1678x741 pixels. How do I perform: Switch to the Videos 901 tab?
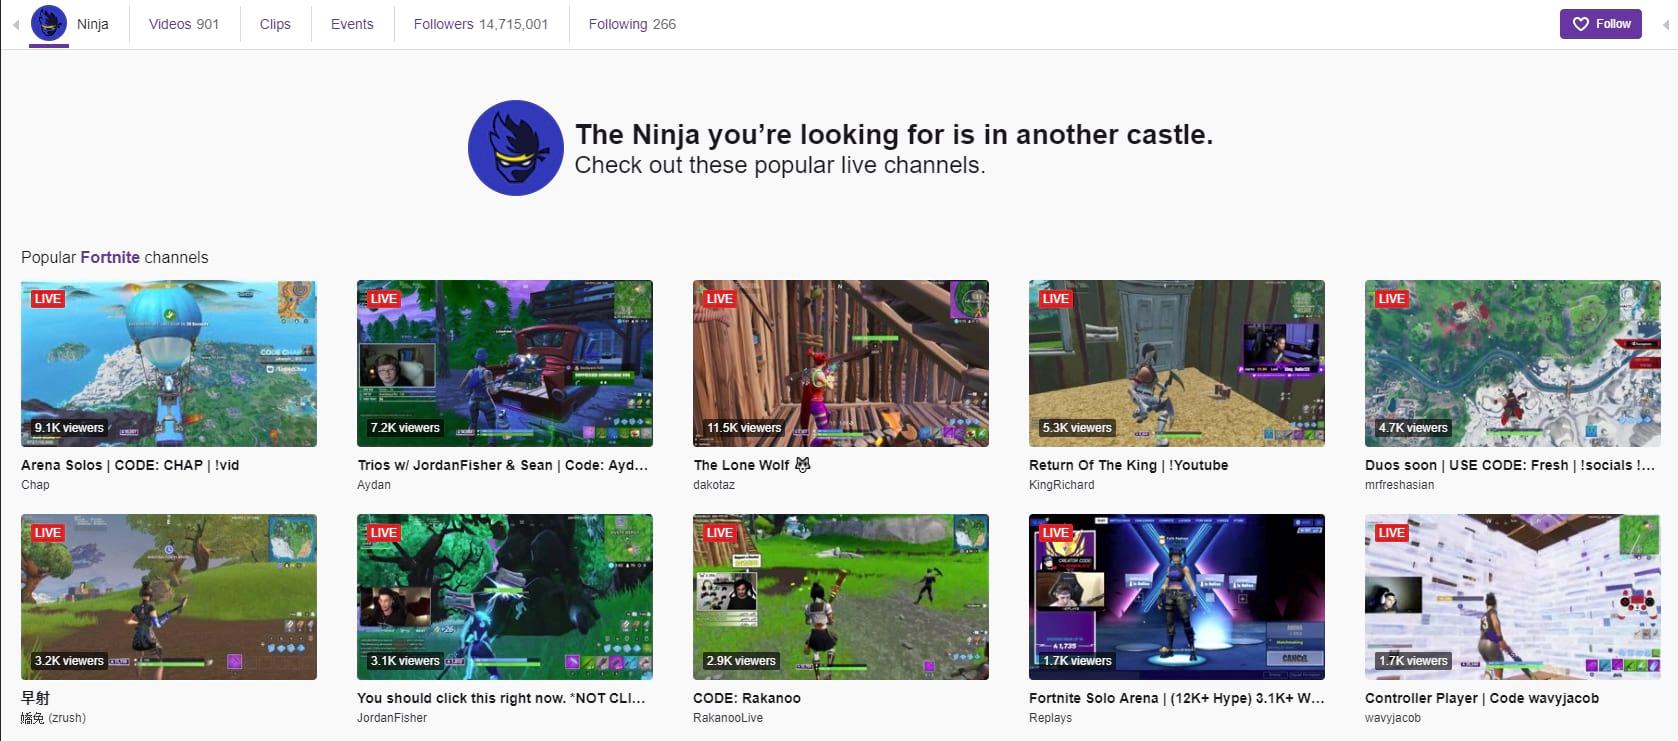pyautogui.click(x=184, y=24)
